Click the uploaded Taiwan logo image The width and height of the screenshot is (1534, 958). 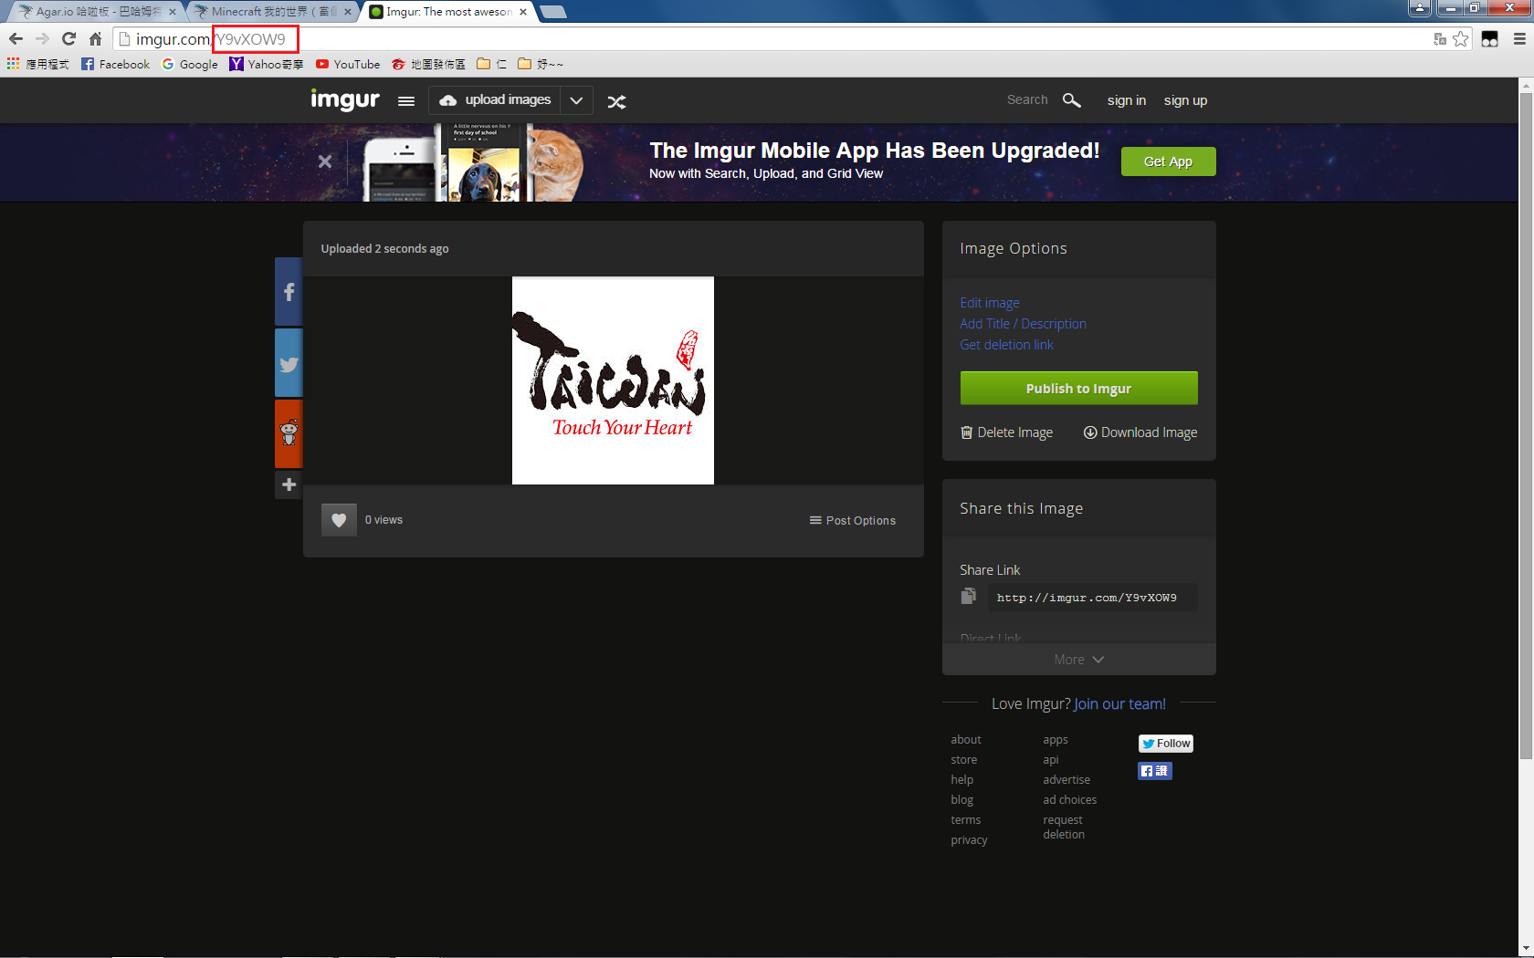pos(612,380)
